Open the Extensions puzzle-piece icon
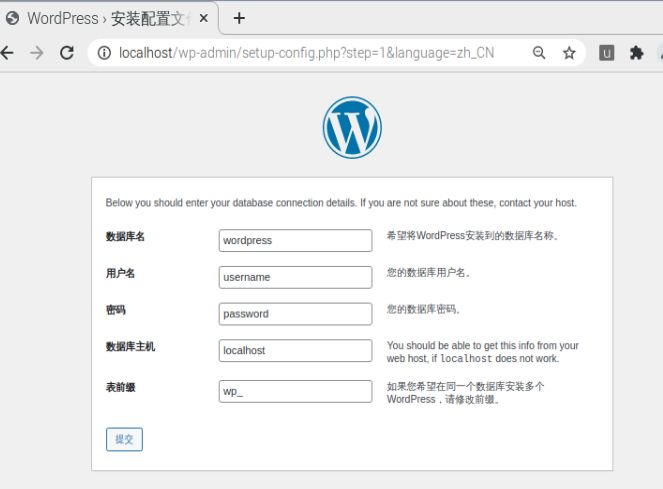The width and height of the screenshot is (663, 489). (636, 53)
